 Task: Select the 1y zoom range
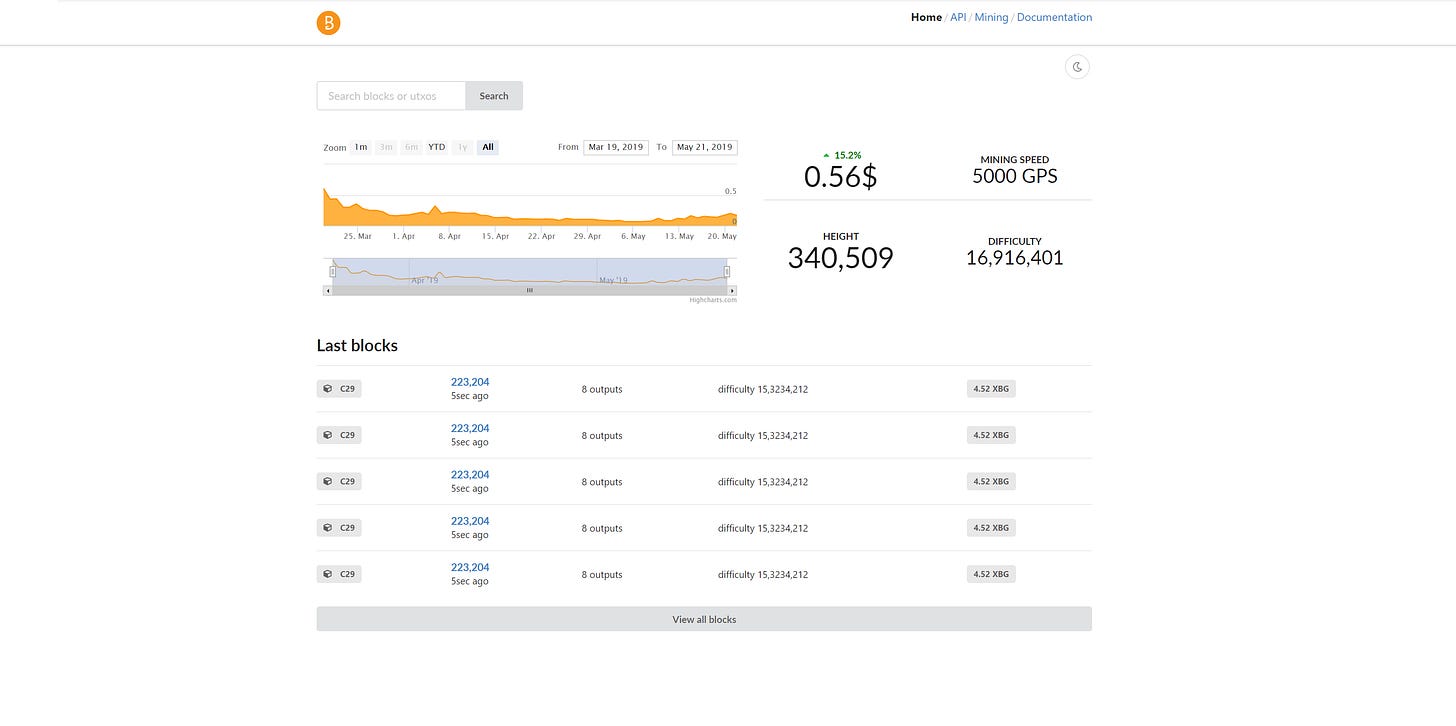pos(462,147)
